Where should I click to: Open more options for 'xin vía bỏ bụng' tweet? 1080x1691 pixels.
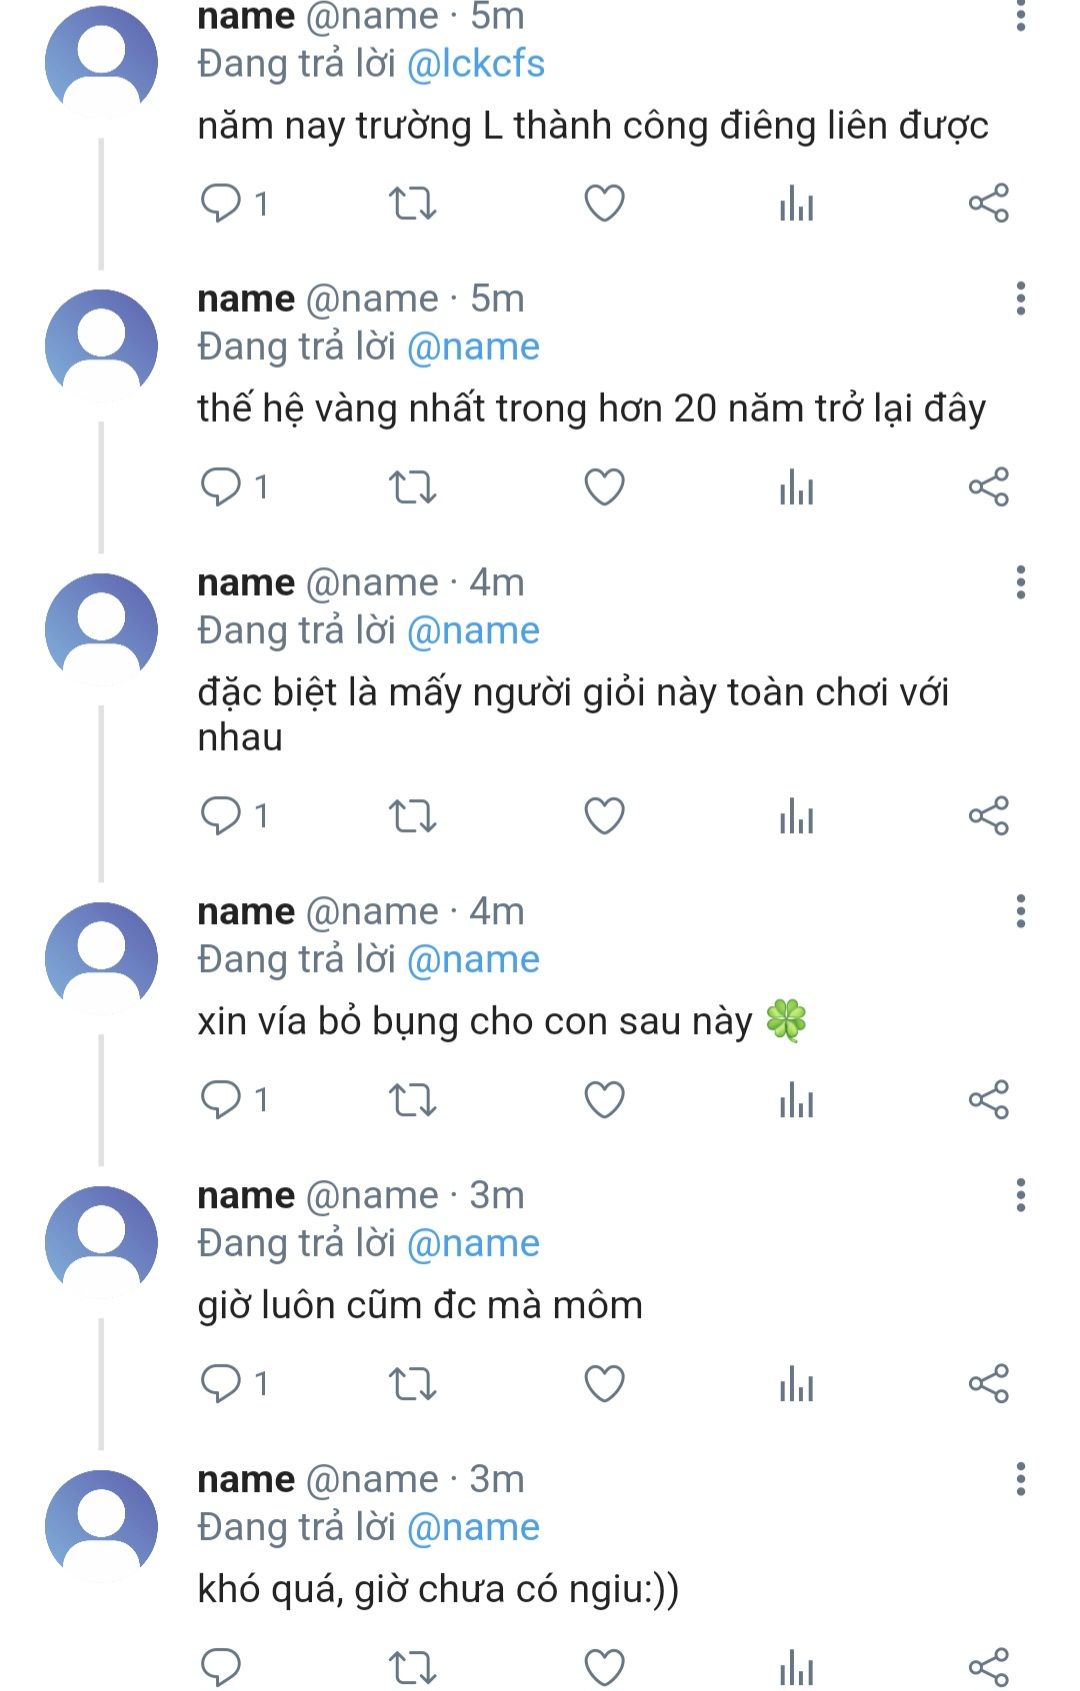(x=1020, y=912)
